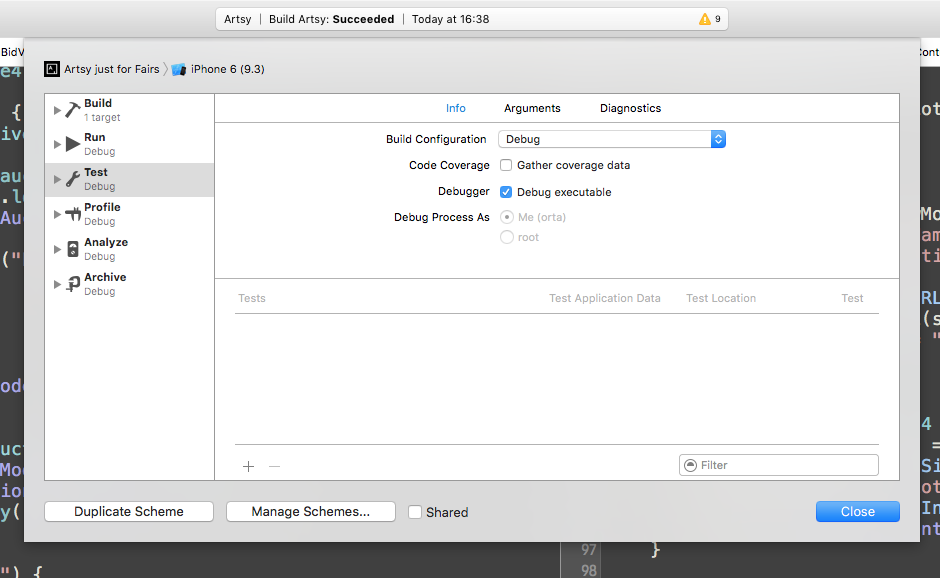Switch to the Arguments tab
The image size is (940, 578).
[532, 108]
